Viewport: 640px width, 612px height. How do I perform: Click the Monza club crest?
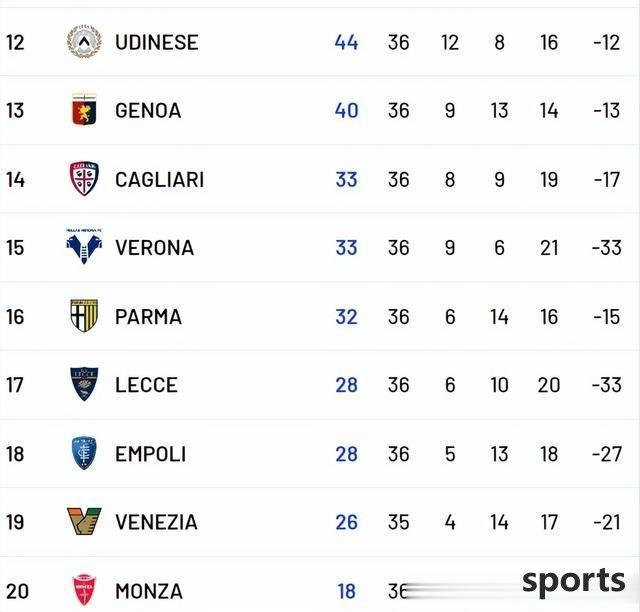[x=84, y=590]
